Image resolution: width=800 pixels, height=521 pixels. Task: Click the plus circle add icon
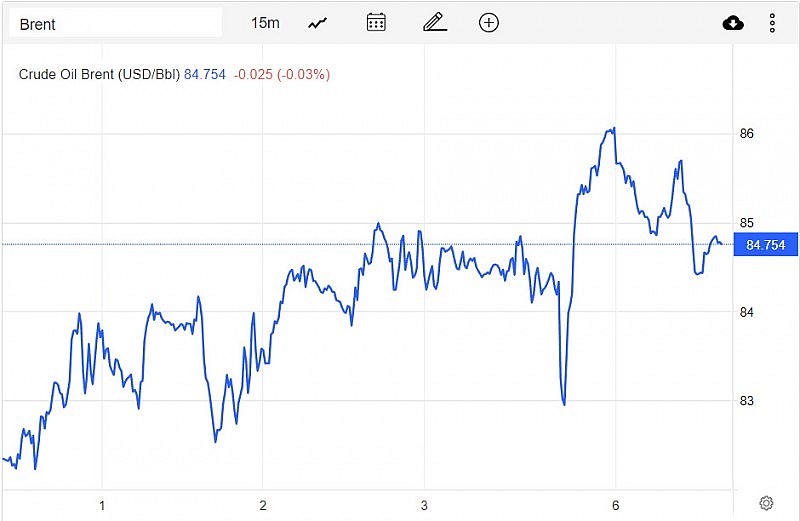pos(489,23)
